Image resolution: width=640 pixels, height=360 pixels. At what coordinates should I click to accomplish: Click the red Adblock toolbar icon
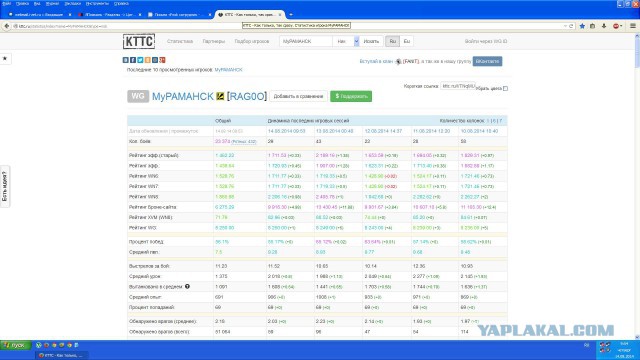pos(616,26)
